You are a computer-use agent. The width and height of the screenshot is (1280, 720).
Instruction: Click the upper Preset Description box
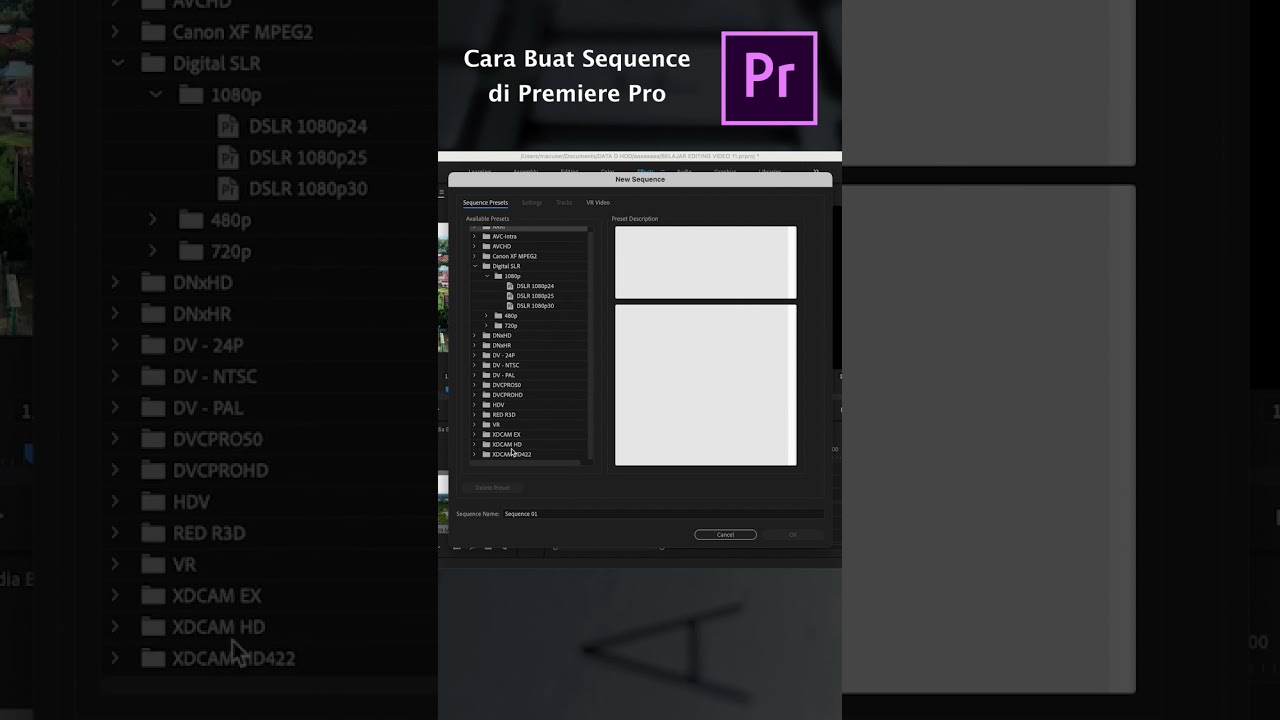tap(706, 262)
